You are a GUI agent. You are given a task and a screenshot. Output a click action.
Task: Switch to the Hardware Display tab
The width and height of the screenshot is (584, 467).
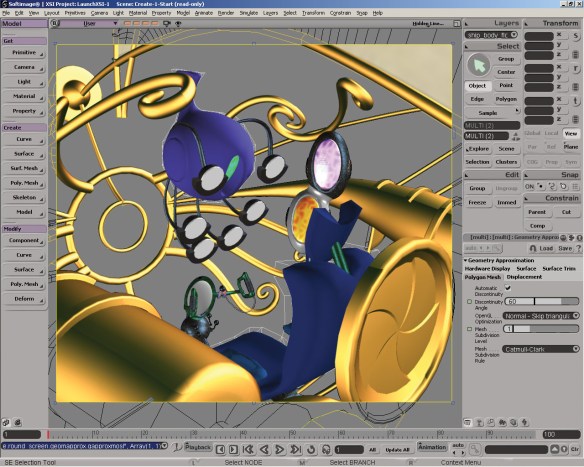[x=487, y=269]
